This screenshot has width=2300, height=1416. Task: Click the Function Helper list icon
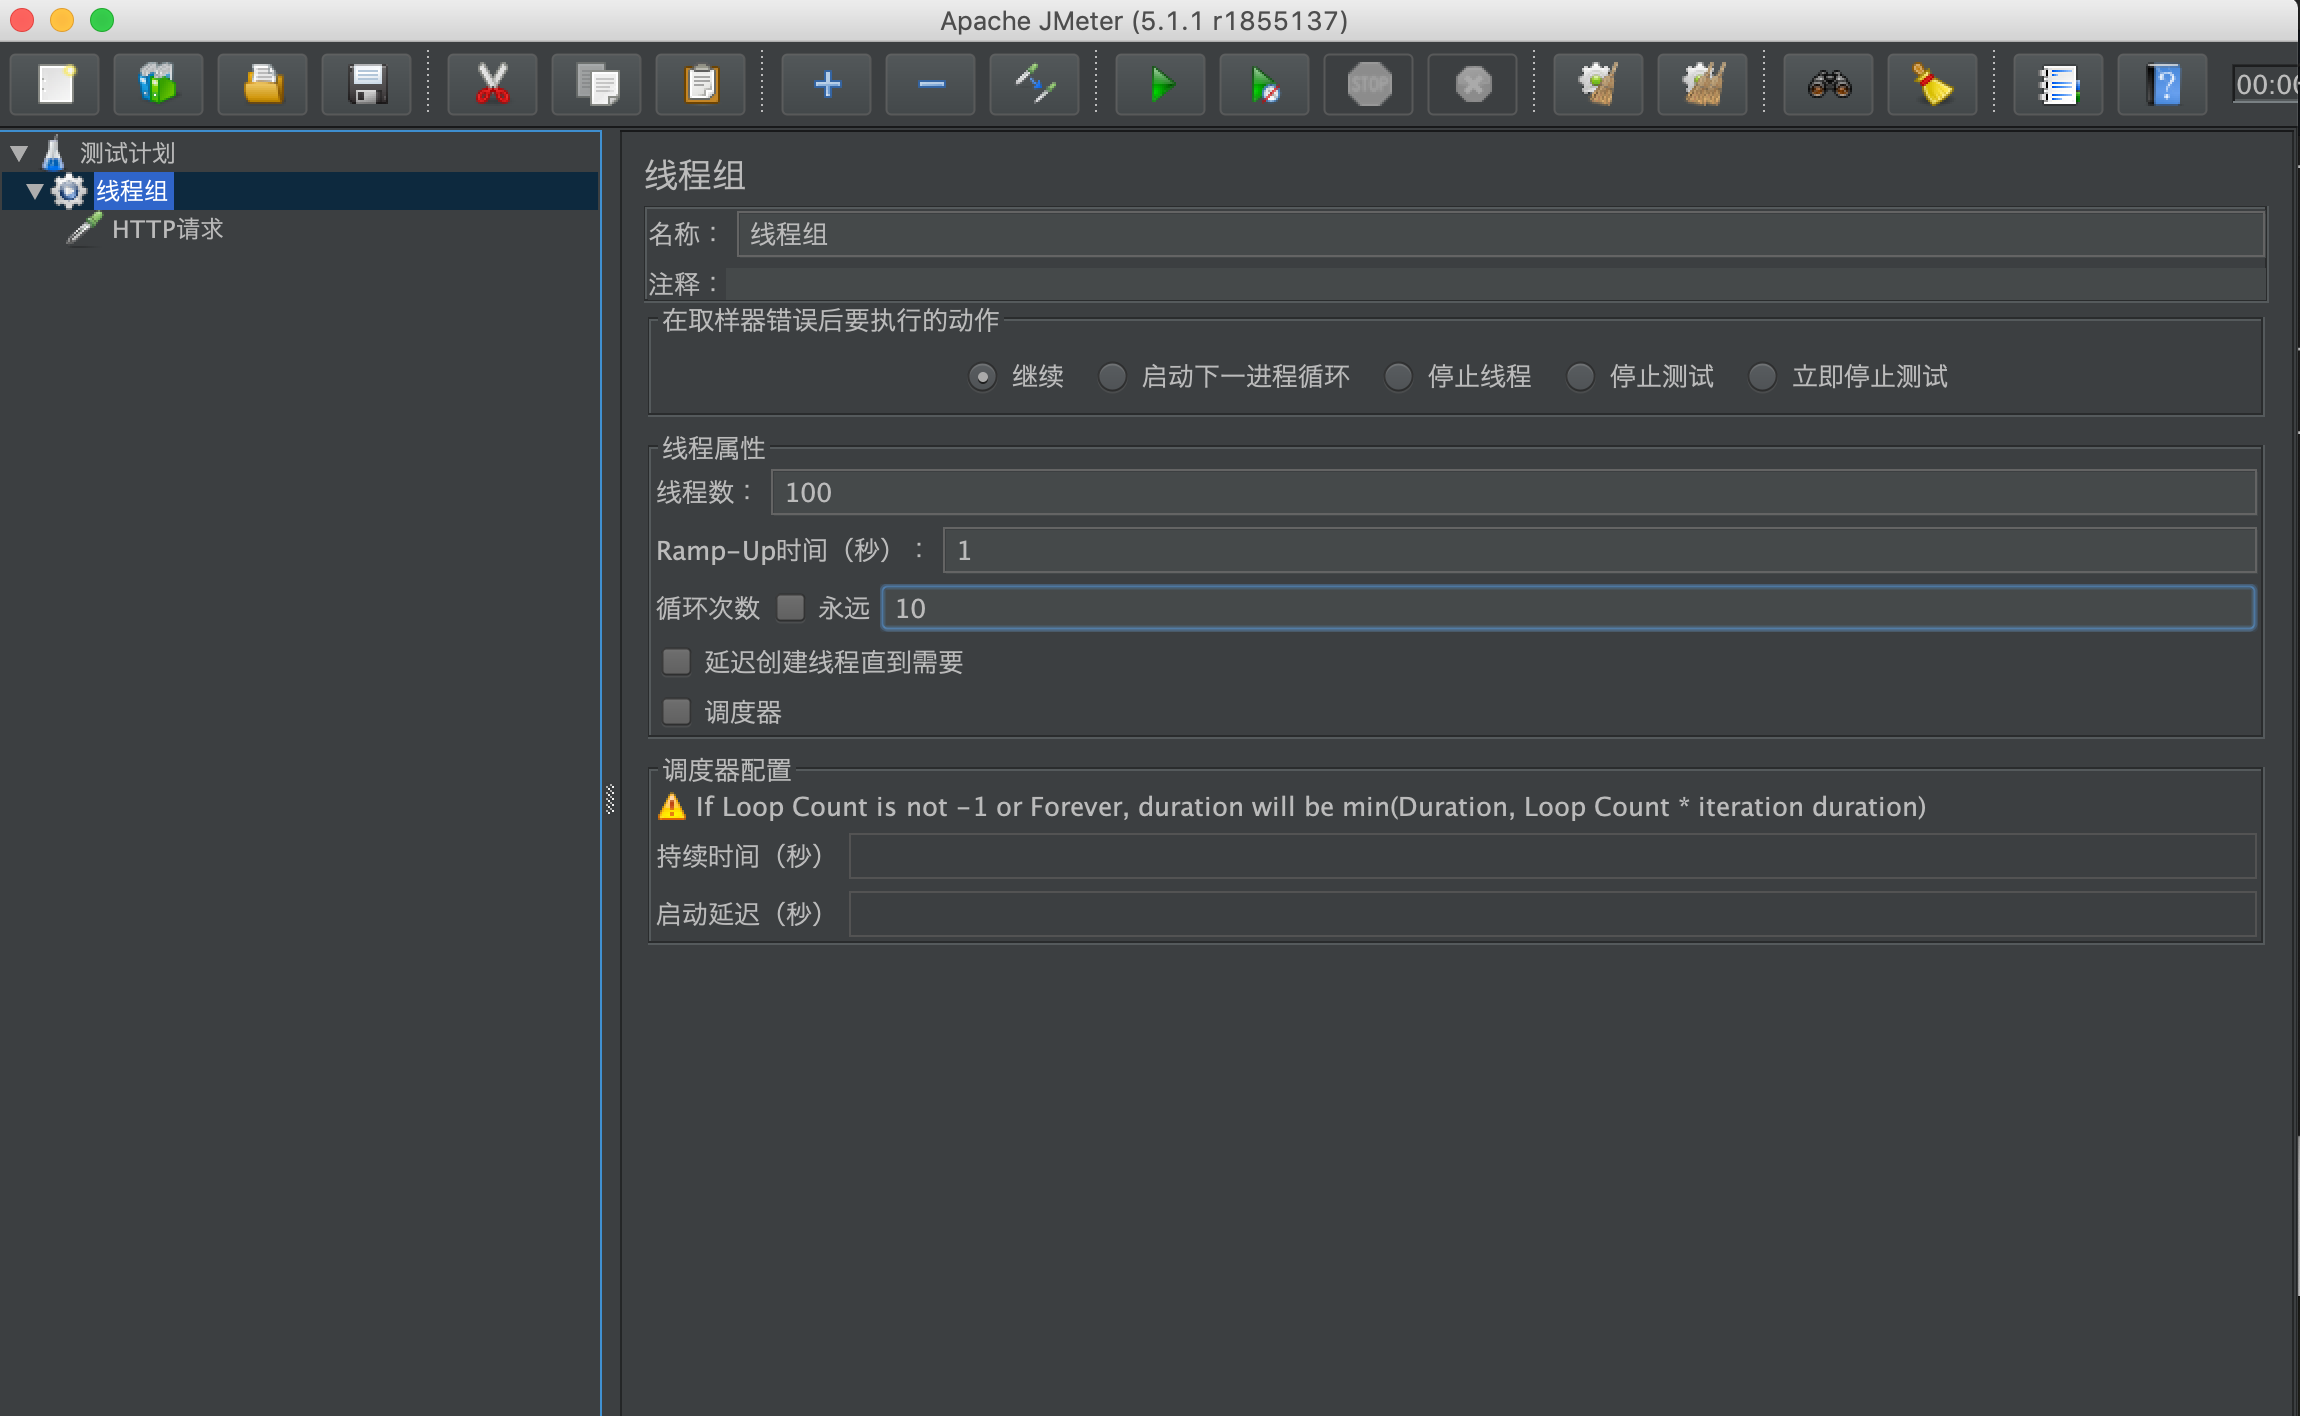pyautogui.click(x=2058, y=85)
